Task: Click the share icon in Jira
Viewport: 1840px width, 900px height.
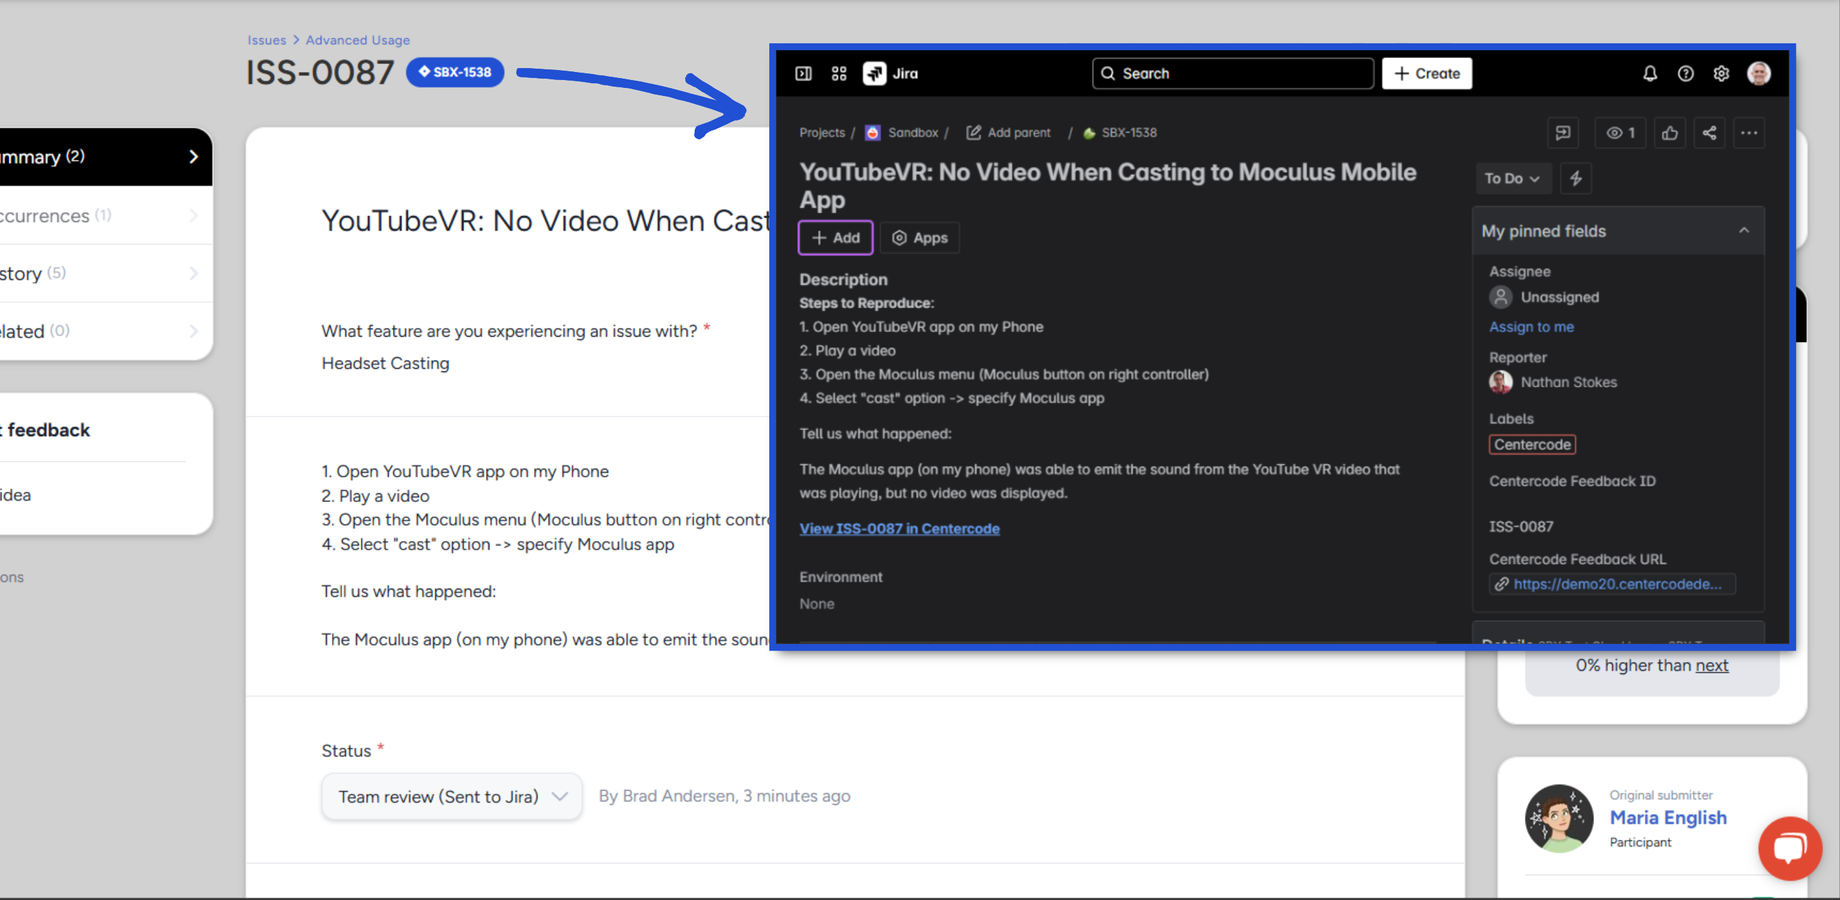Action: (1710, 133)
